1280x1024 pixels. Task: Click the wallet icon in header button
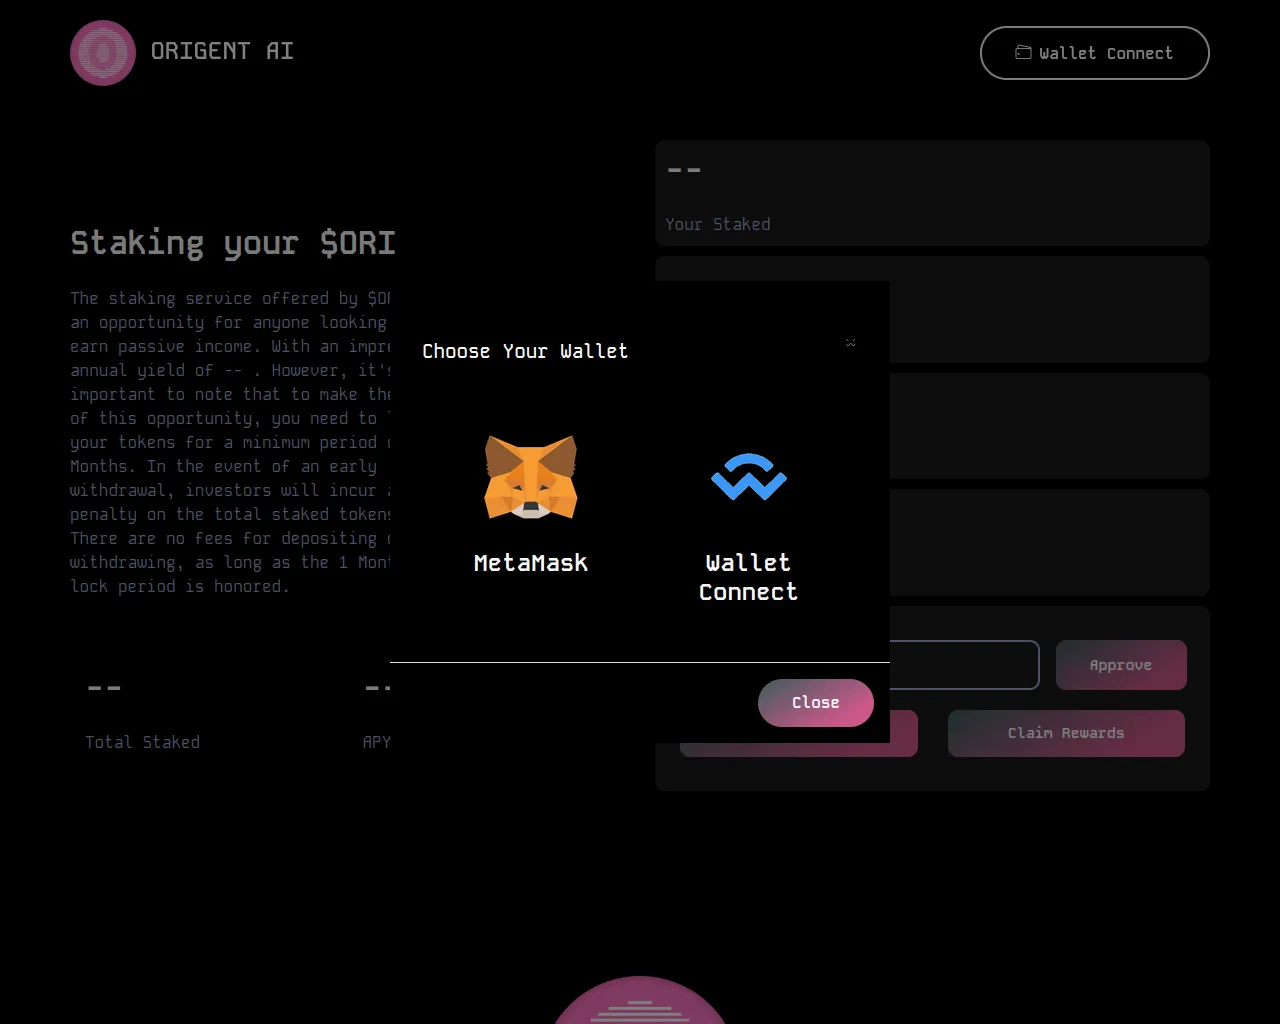[1023, 53]
